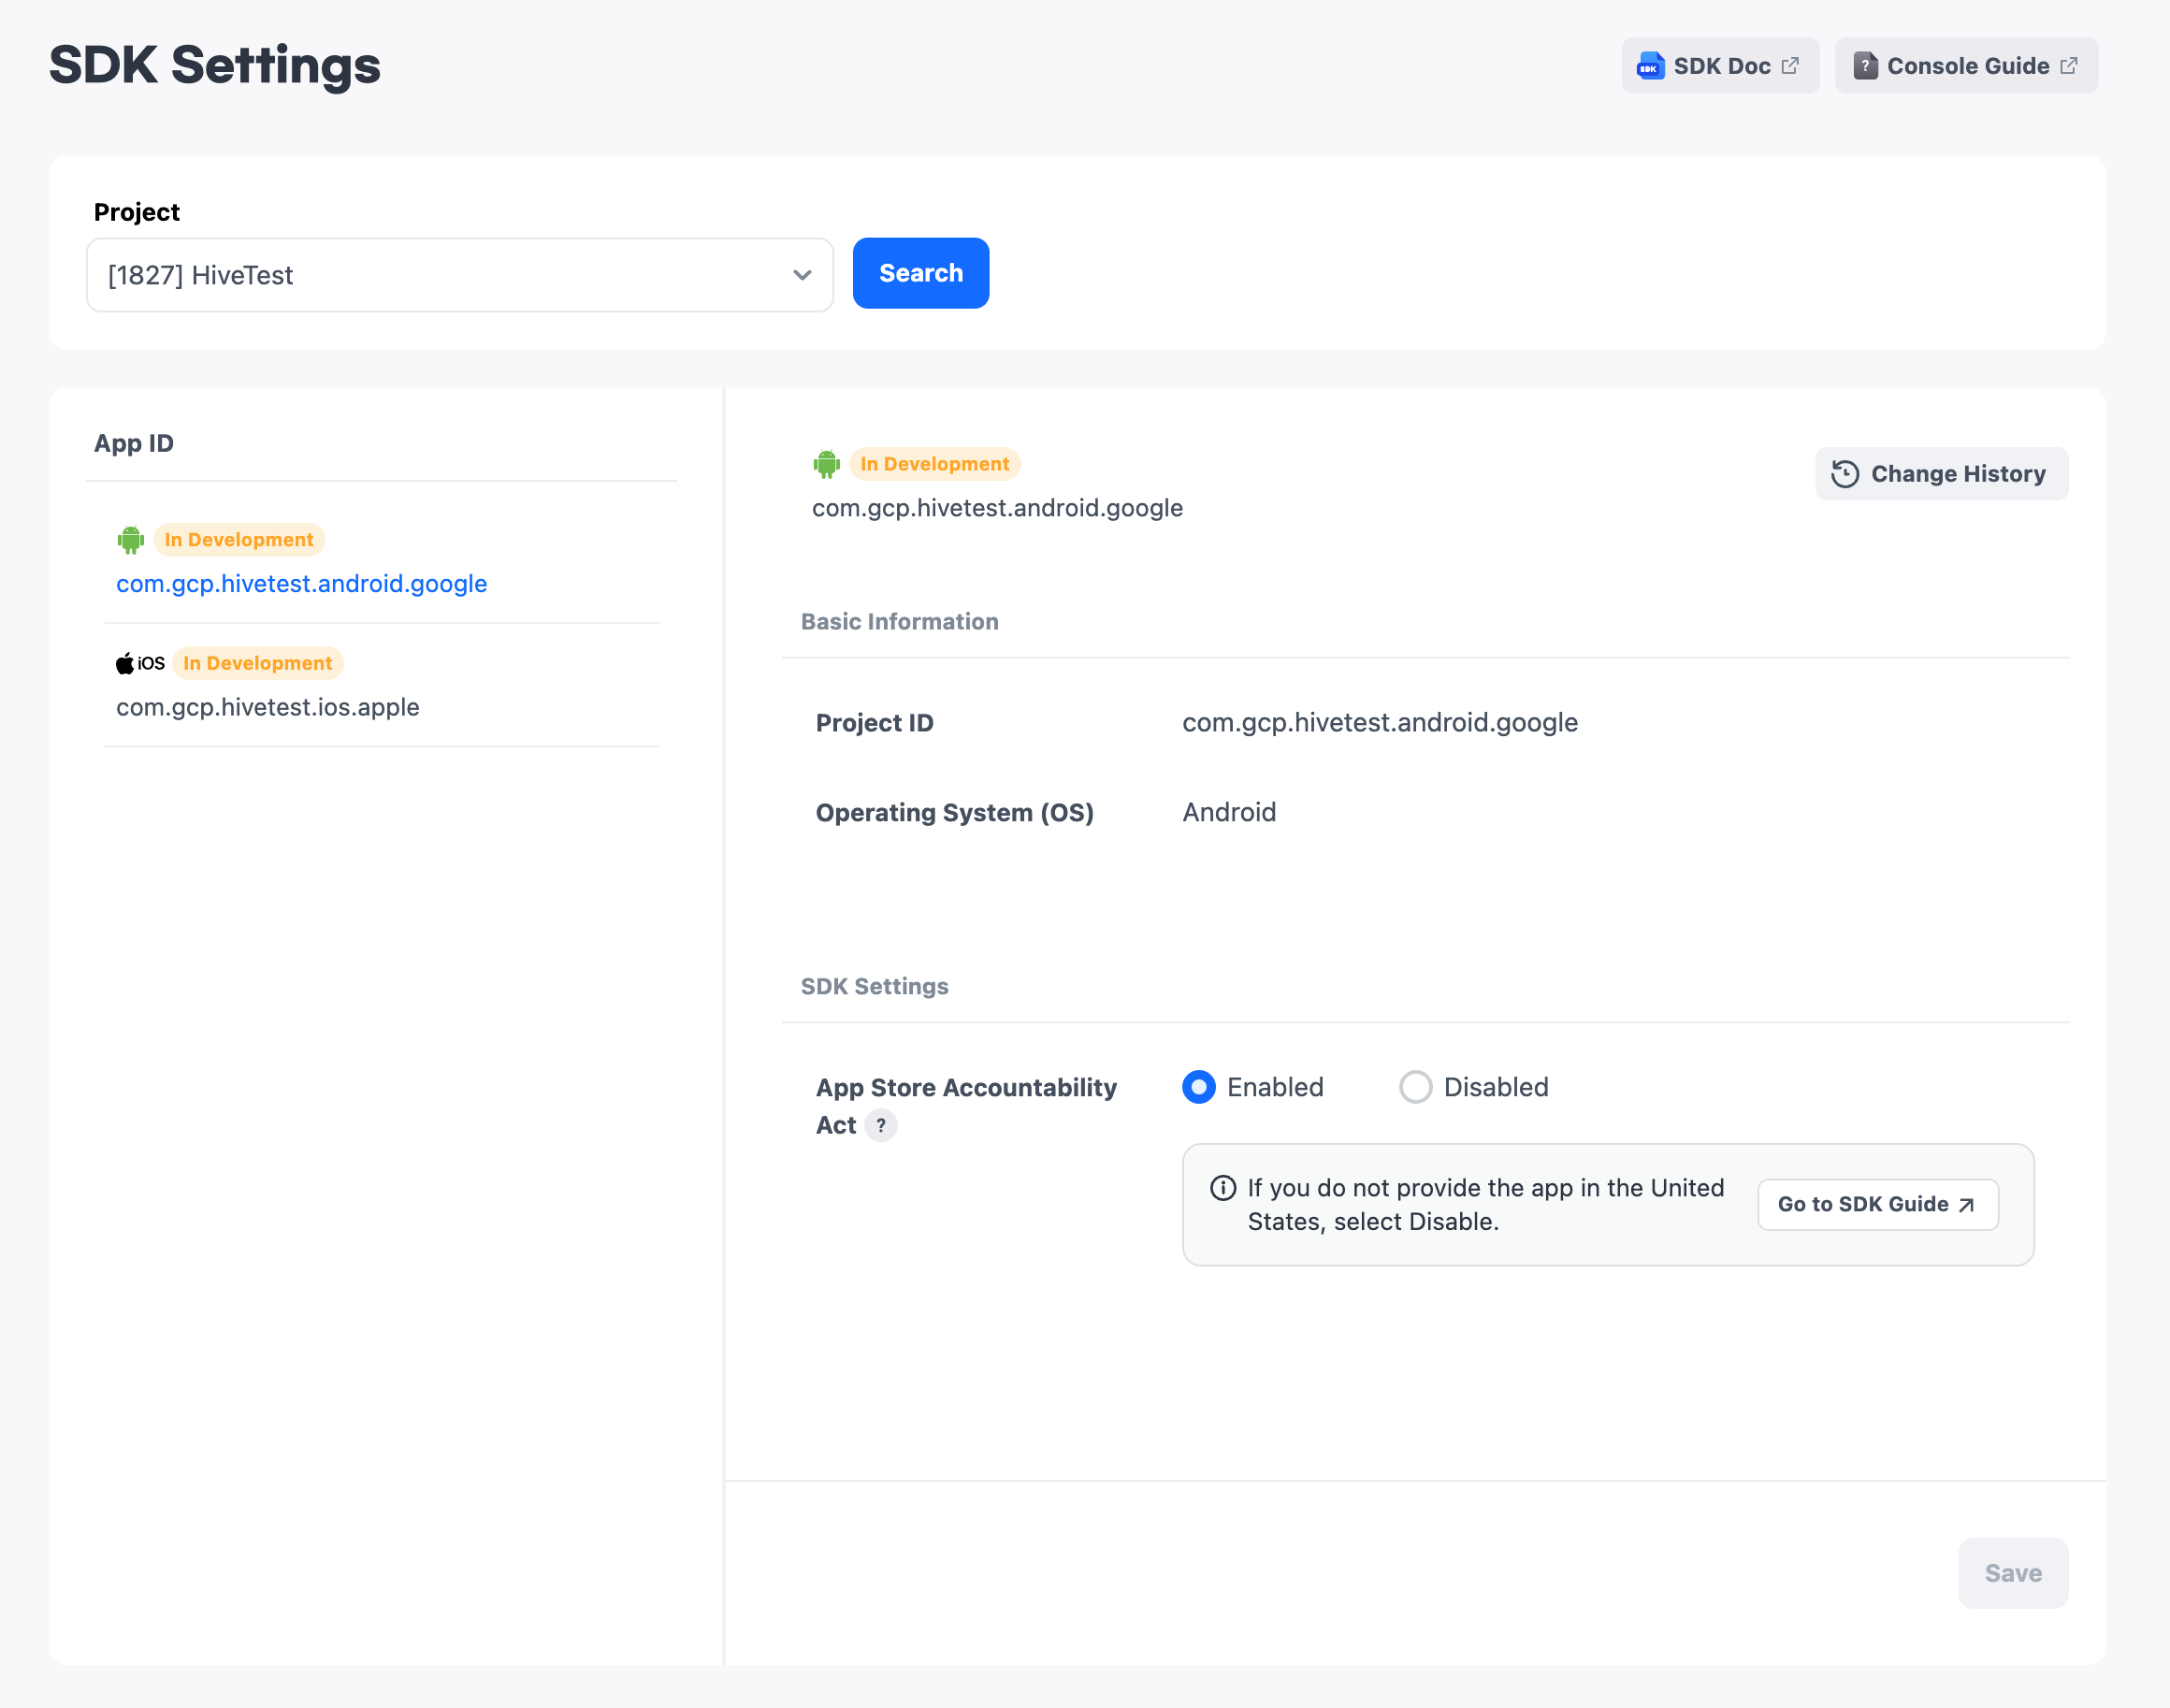
Task: Click In Development badge on iOS app
Action: pyautogui.click(x=257, y=663)
